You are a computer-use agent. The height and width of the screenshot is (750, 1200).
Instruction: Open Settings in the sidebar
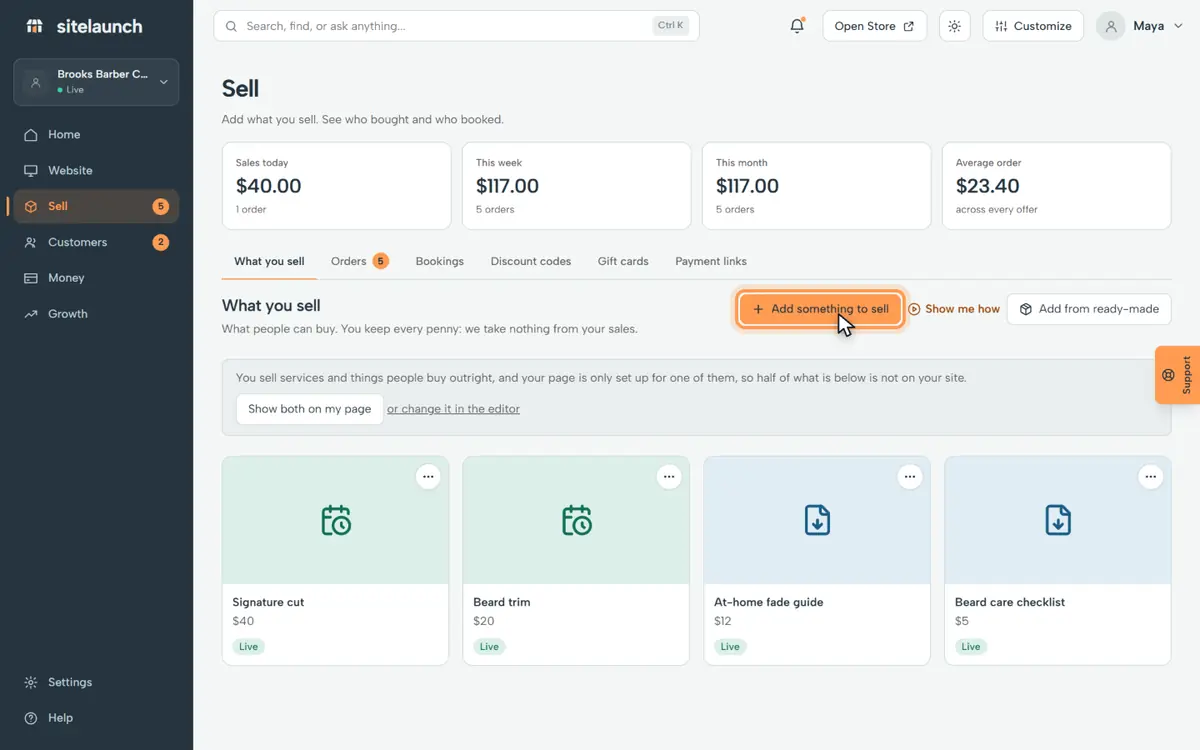(x=96, y=682)
